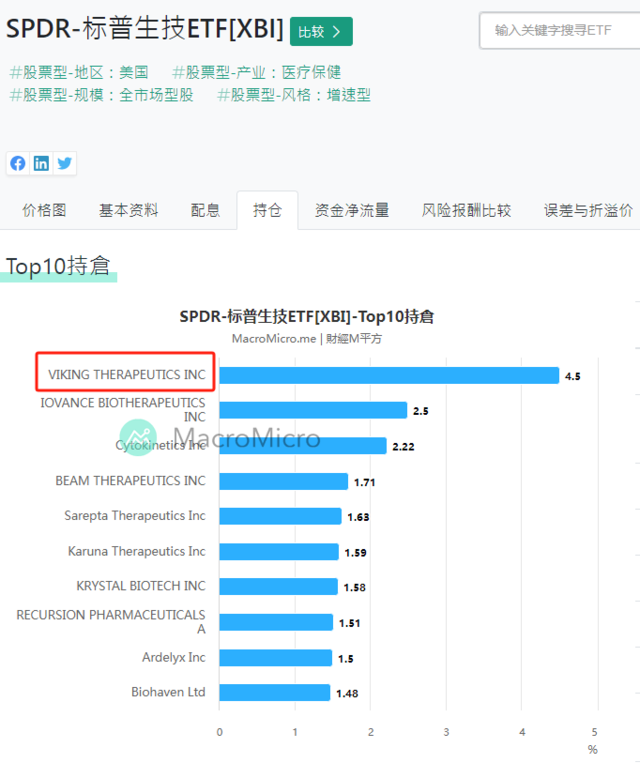This screenshot has width=640, height=763.
Task: Click the Ardelyx Inc bar
Action: coord(275,658)
